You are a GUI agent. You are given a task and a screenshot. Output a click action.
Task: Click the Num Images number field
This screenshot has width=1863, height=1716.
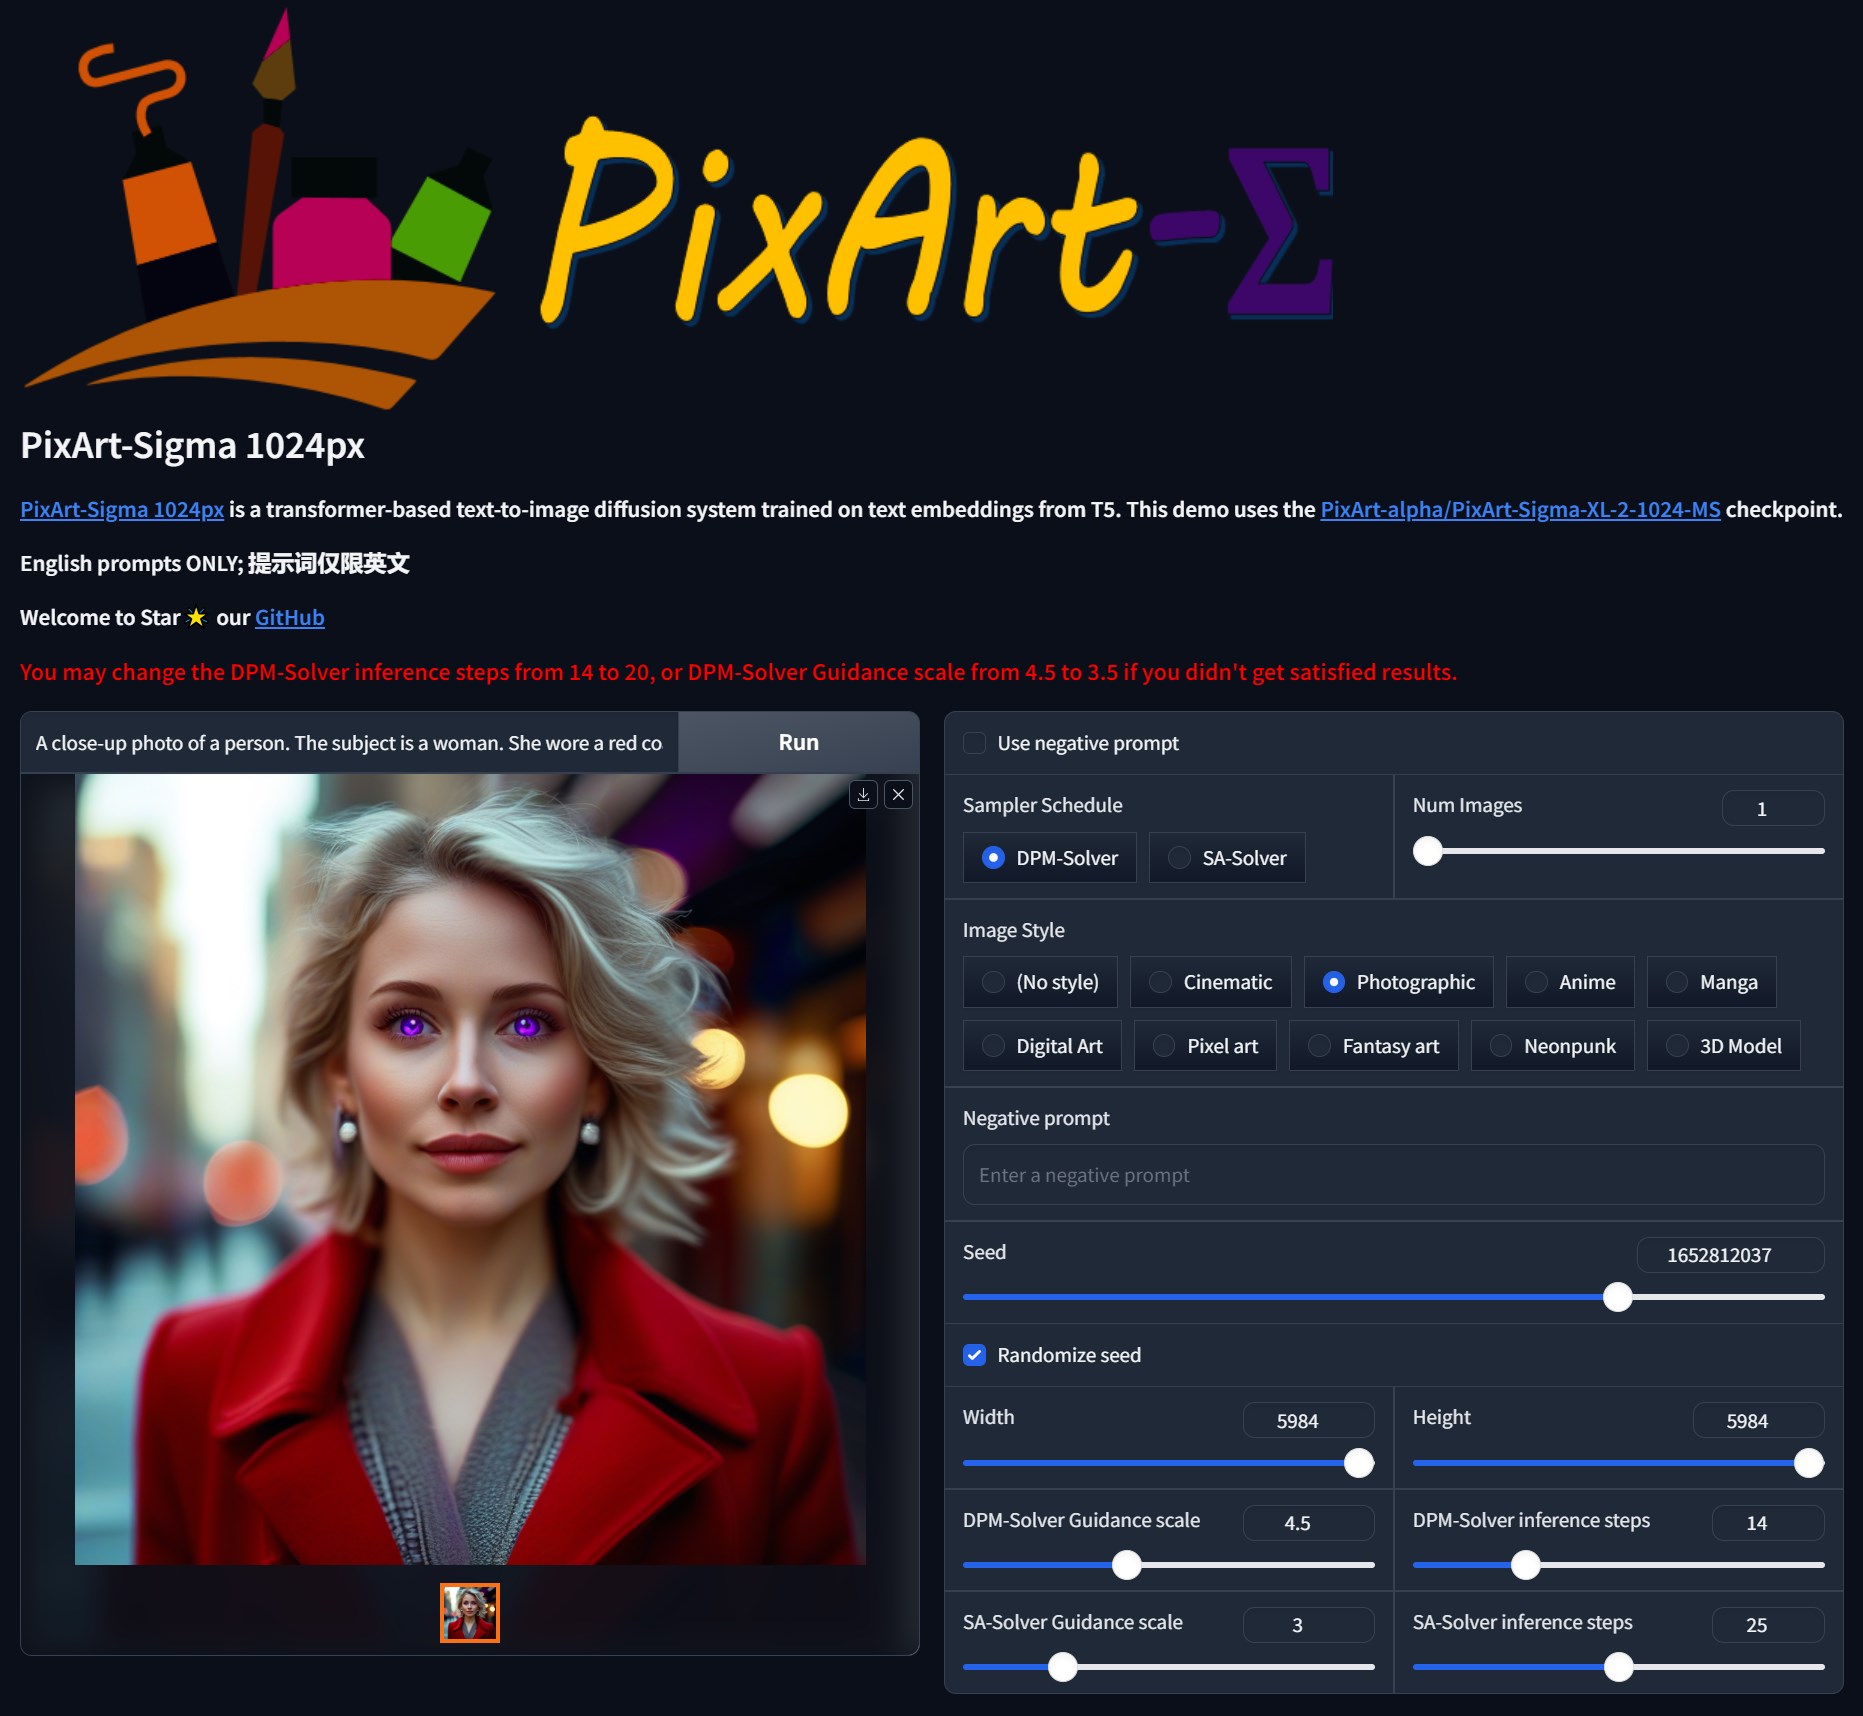(1773, 808)
